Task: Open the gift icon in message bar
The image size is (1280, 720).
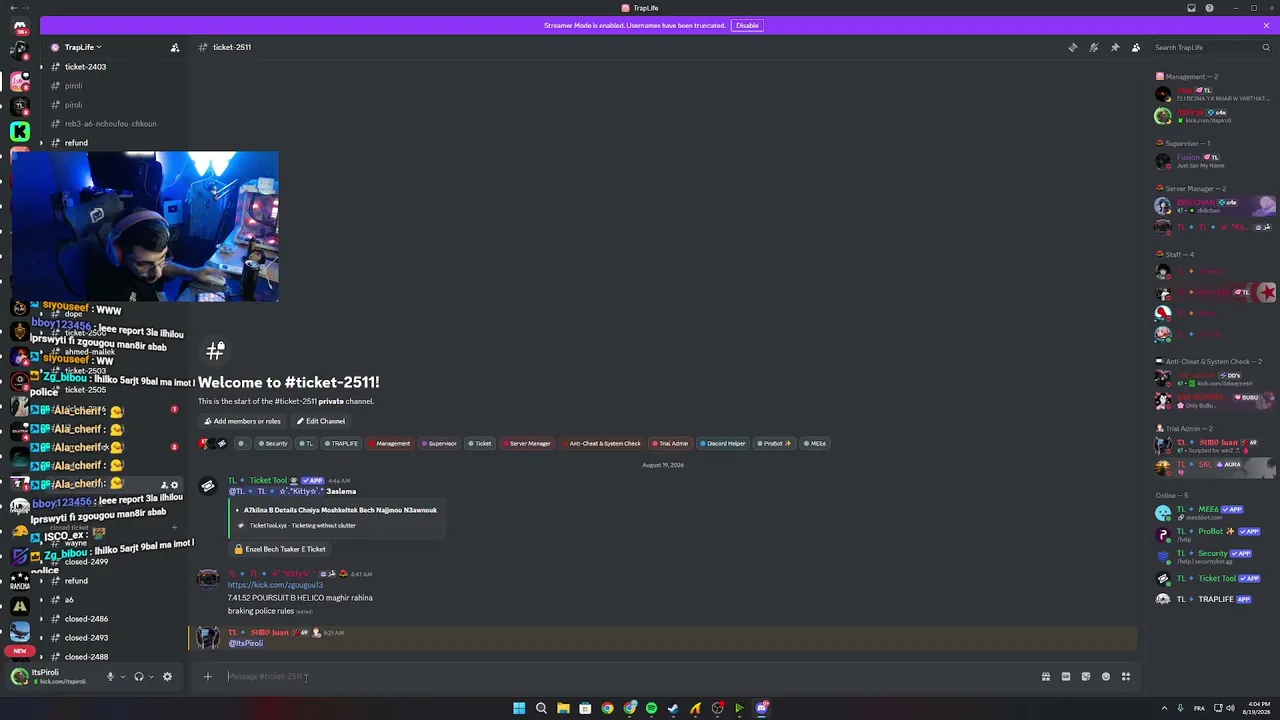Action: coord(1046,677)
